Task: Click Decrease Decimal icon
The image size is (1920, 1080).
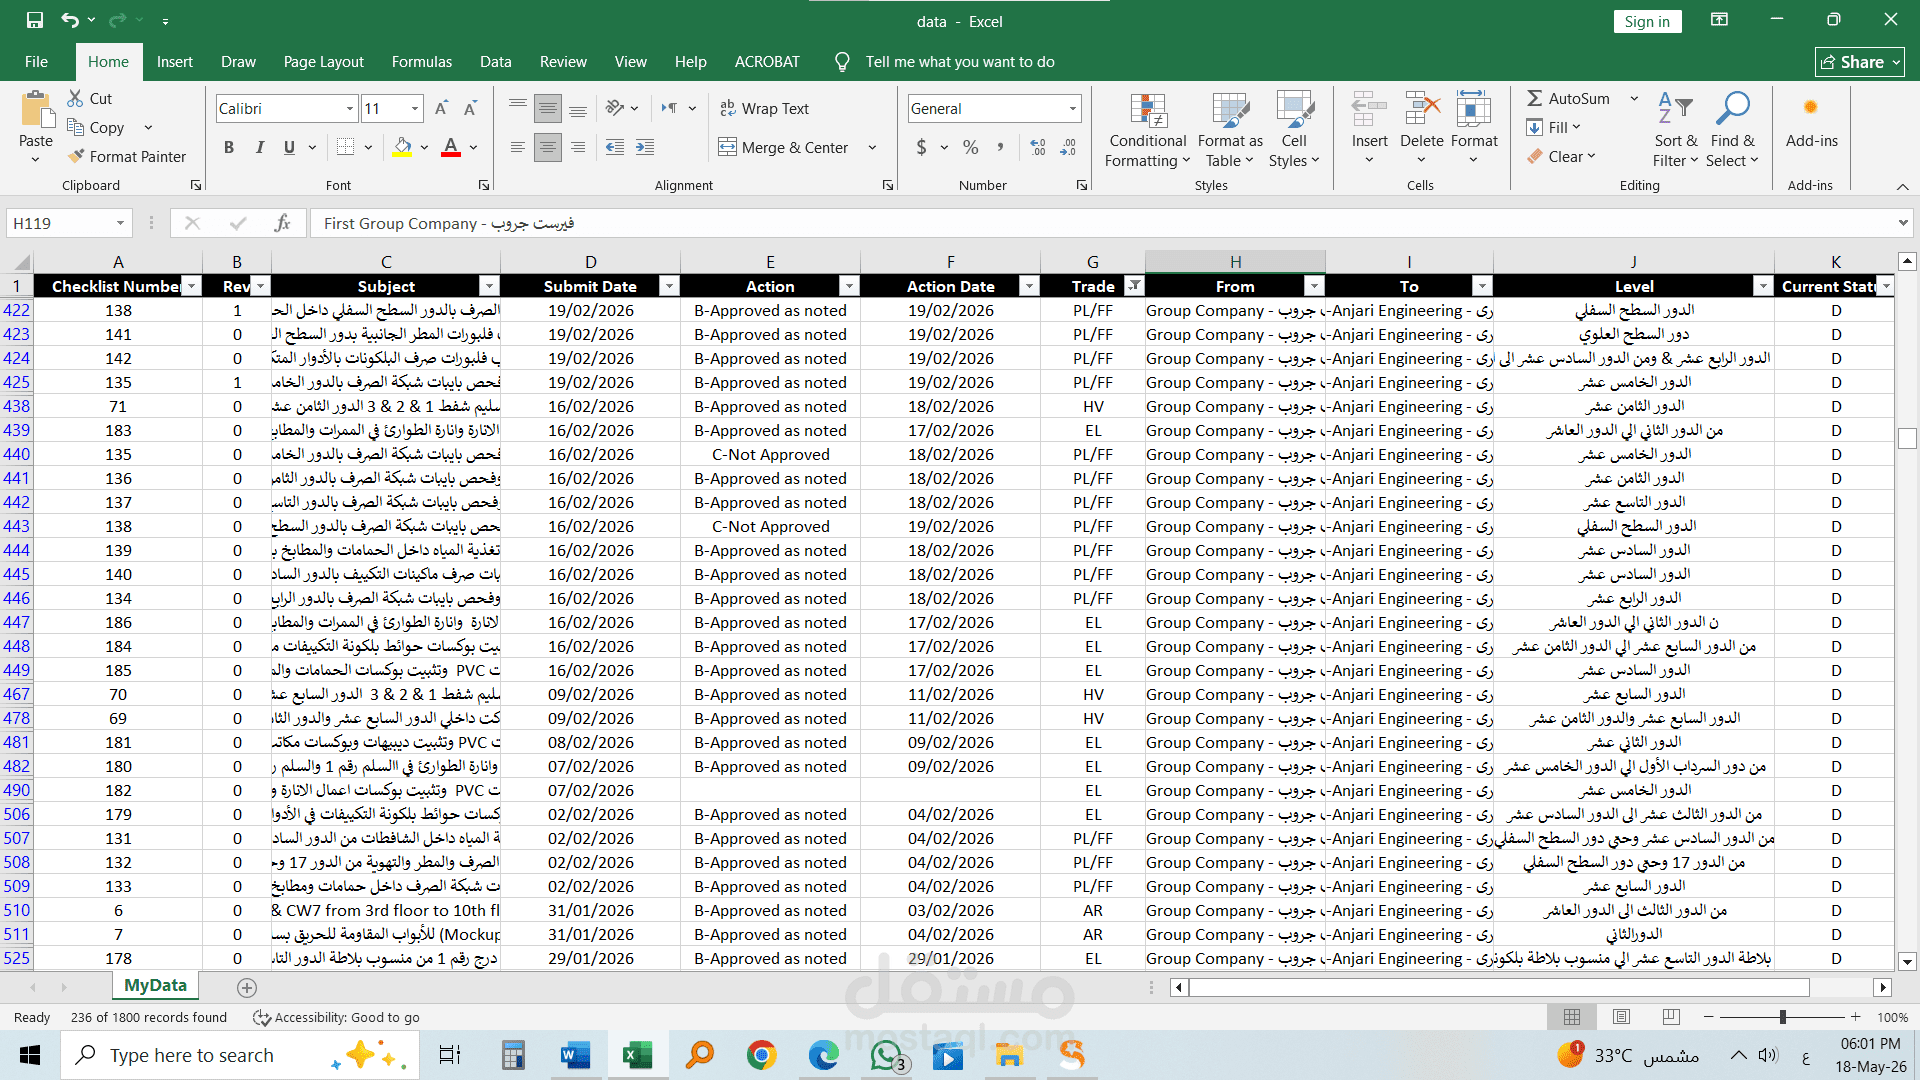Action: click(x=1068, y=147)
